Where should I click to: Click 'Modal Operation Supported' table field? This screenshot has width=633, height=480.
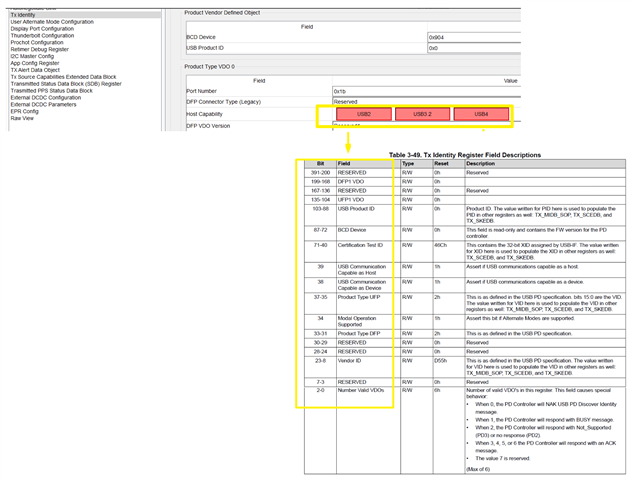pos(357,321)
